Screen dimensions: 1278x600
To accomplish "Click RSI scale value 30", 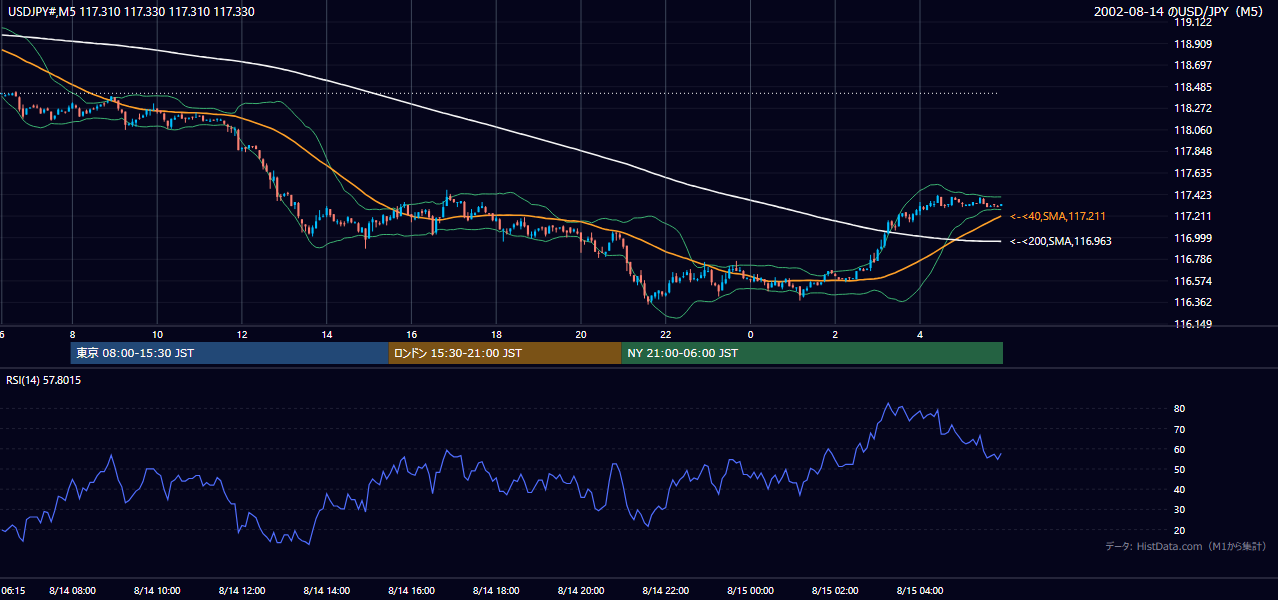I will [1180, 510].
